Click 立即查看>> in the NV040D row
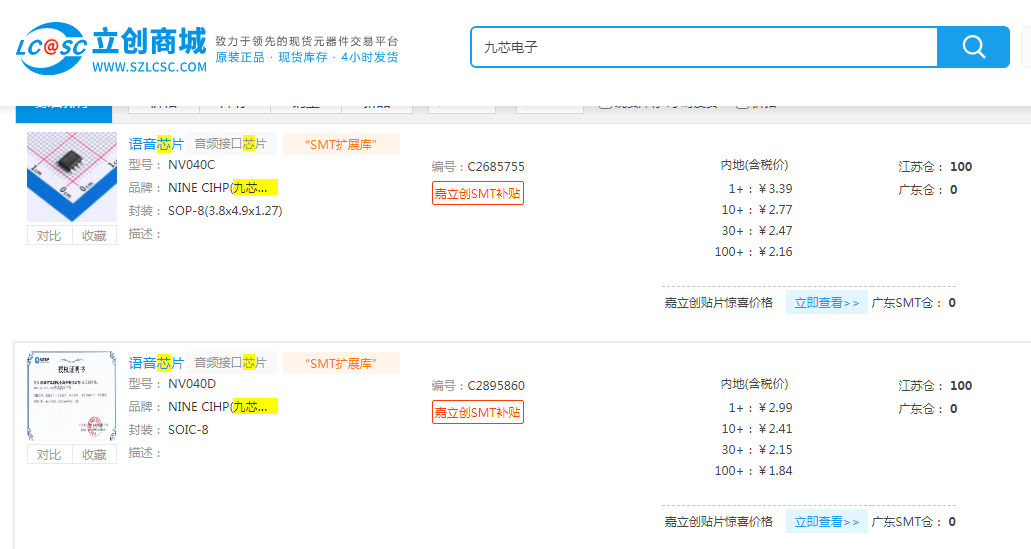Viewport: 1031px width, 549px height. click(826, 522)
